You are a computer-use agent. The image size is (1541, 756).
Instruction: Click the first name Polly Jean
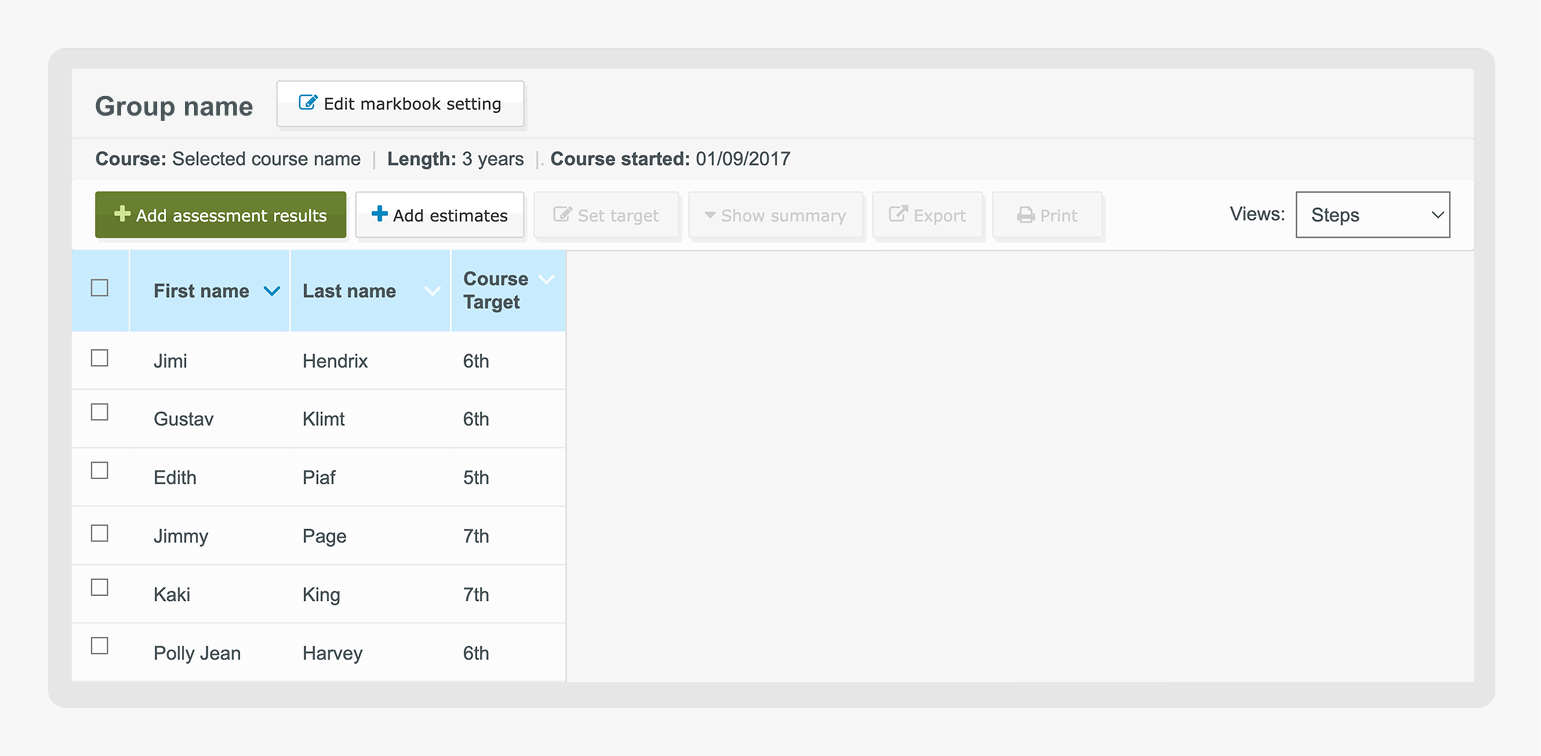click(x=197, y=653)
